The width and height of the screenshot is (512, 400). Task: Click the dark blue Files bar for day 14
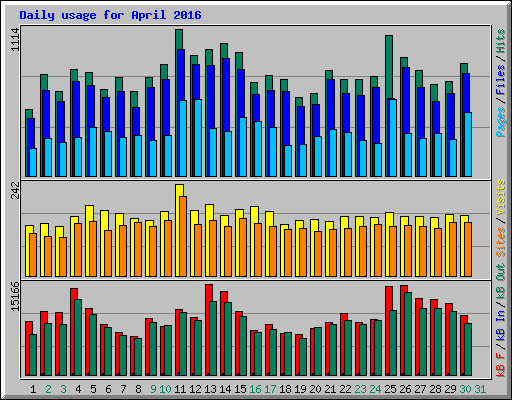(227, 95)
